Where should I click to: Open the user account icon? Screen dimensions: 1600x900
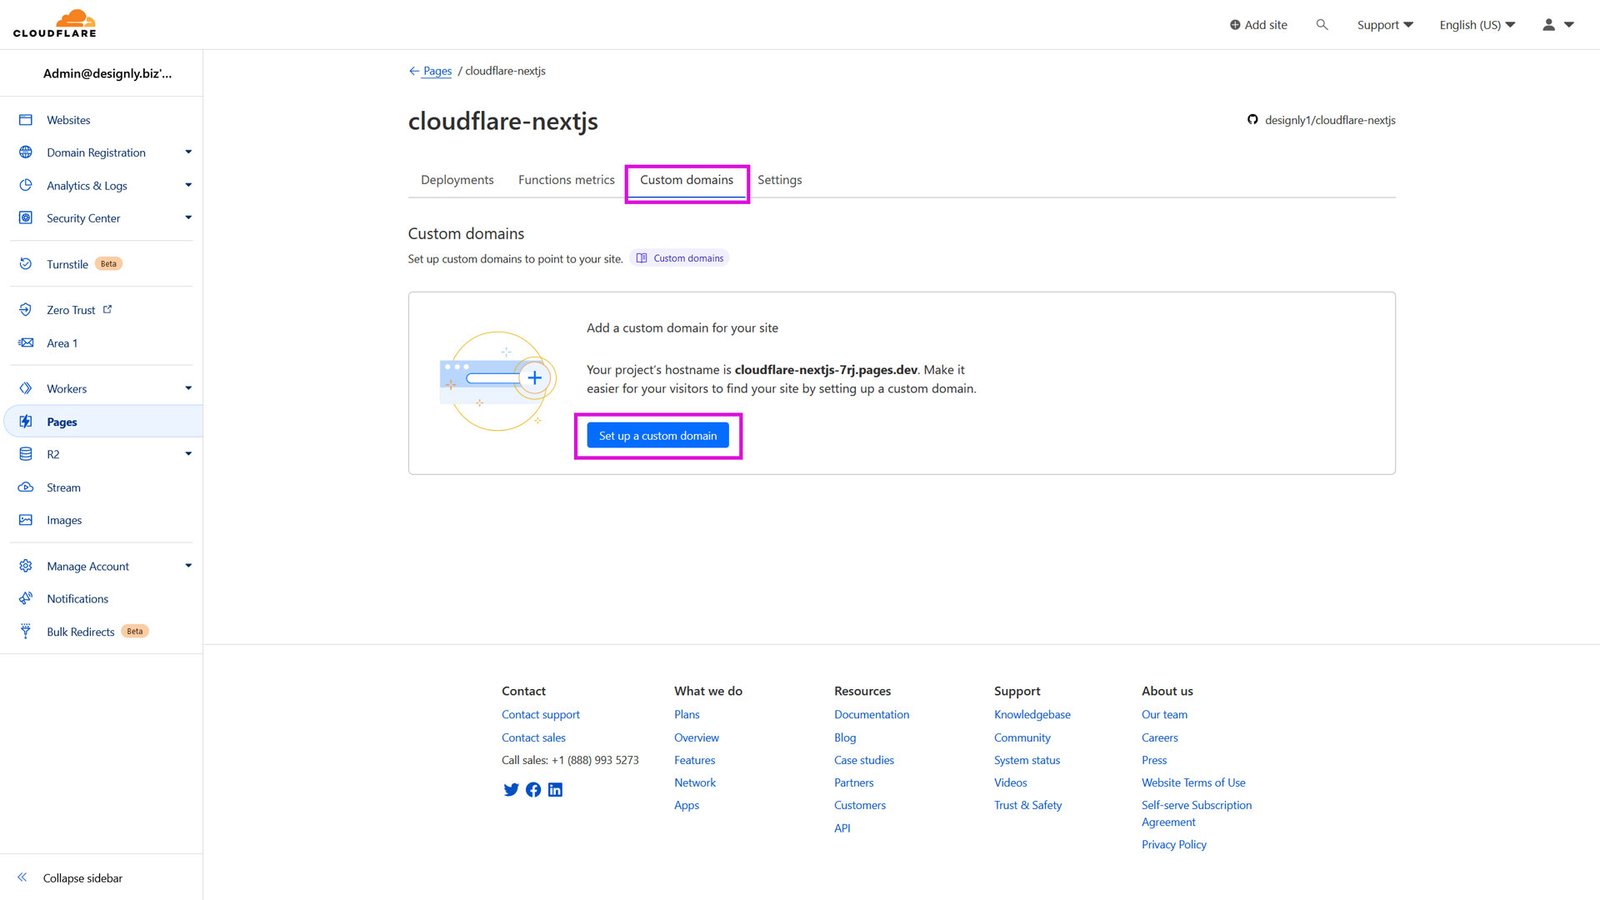[1549, 24]
